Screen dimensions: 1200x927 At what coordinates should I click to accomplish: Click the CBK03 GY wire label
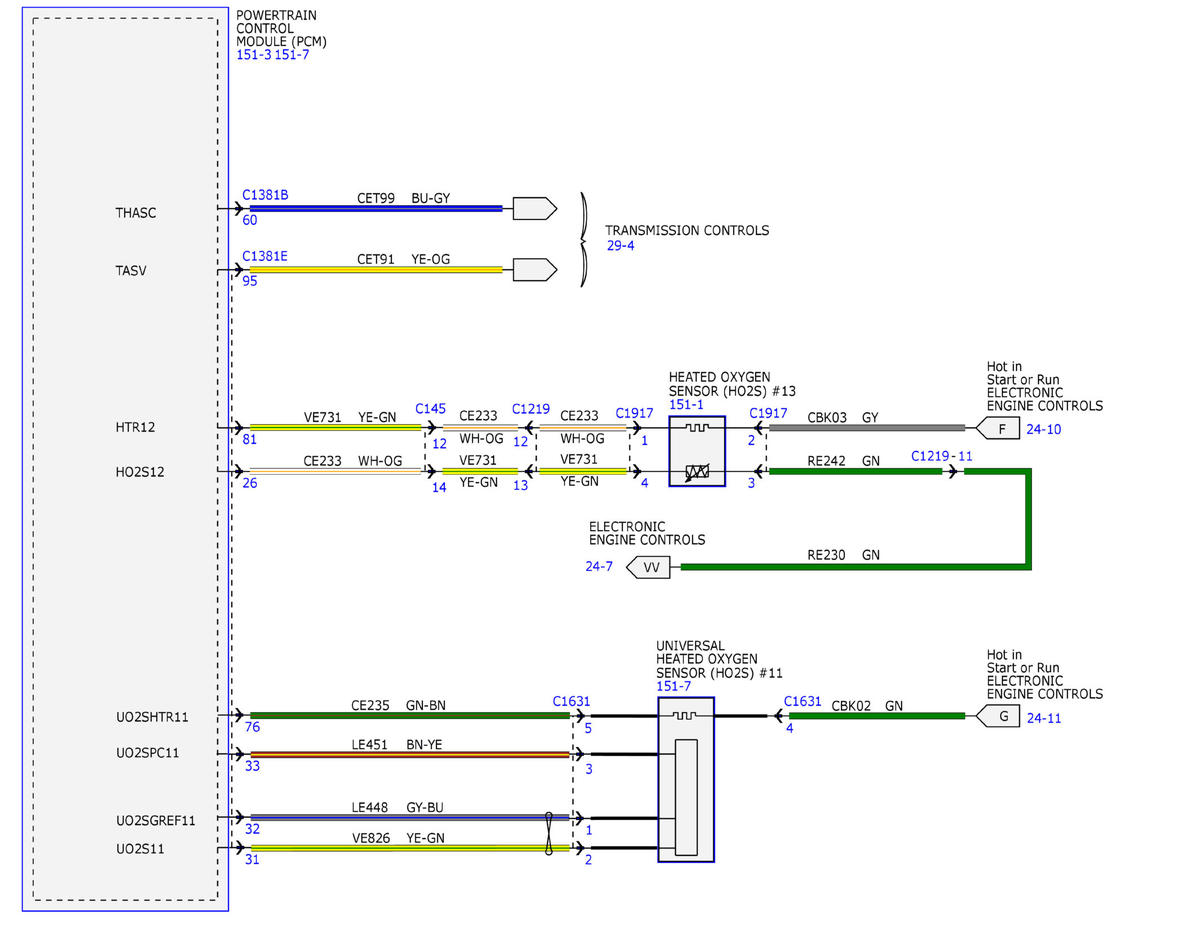(x=842, y=417)
